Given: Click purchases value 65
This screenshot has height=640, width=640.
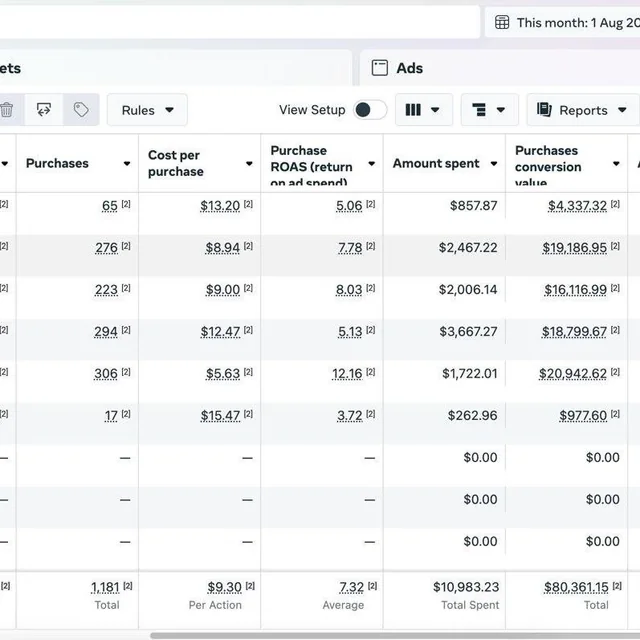Looking at the screenshot, I should (110, 206).
